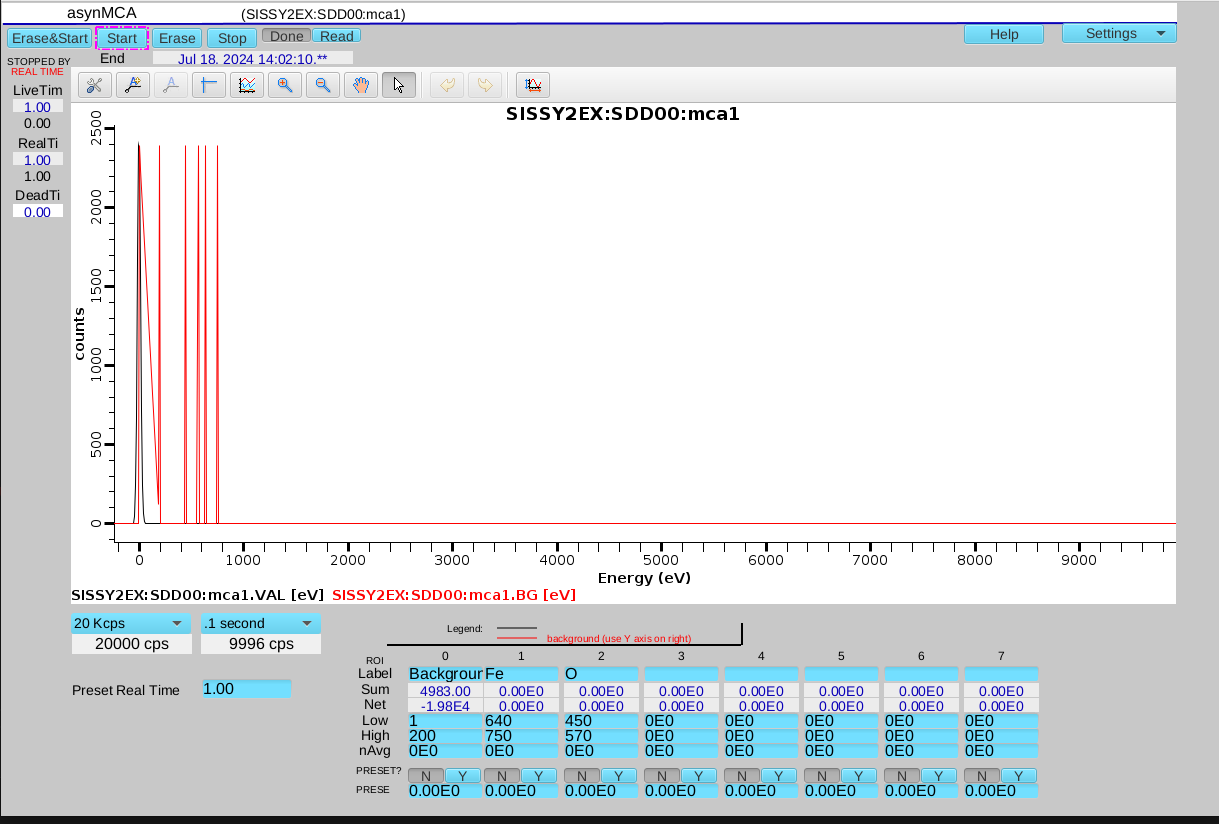This screenshot has height=824, width=1219.
Task: Click the add annotation toolbar icon
Action: (x=132, y=85)
